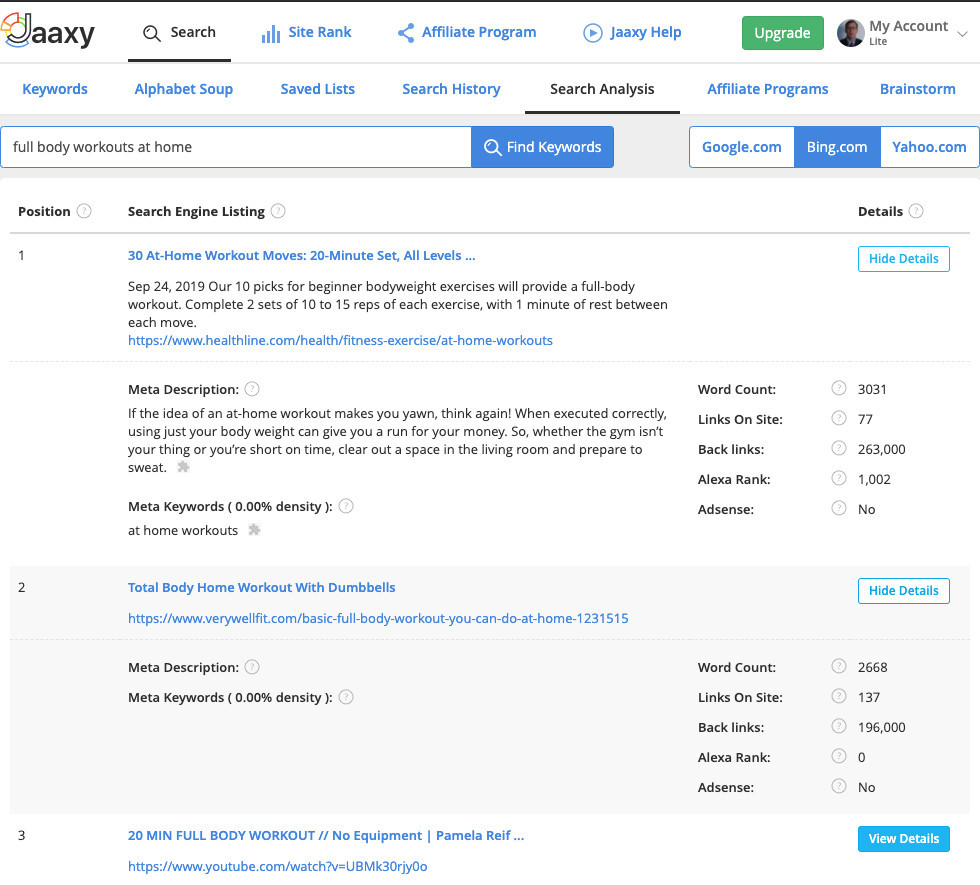Click the Word Count value 2668
The image size is (980, 885).
pyautogui.click(x=872, y=668)
